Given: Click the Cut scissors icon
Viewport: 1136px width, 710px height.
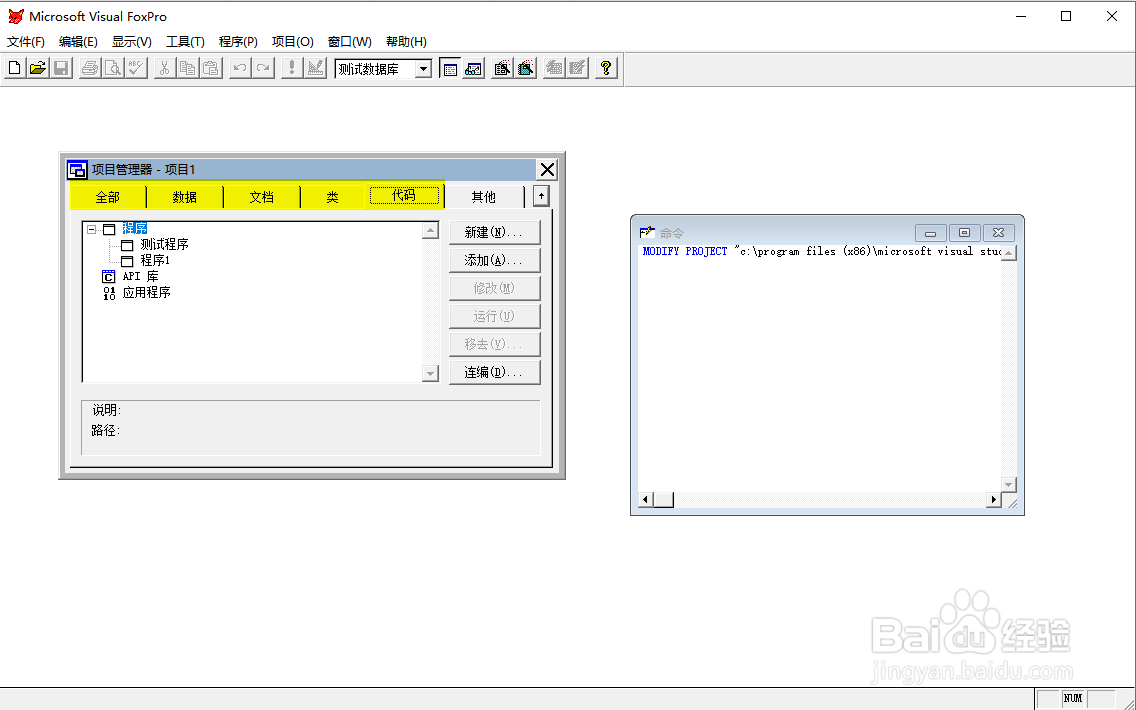Looking at the screenshot, I should click(x=164, y=68).
